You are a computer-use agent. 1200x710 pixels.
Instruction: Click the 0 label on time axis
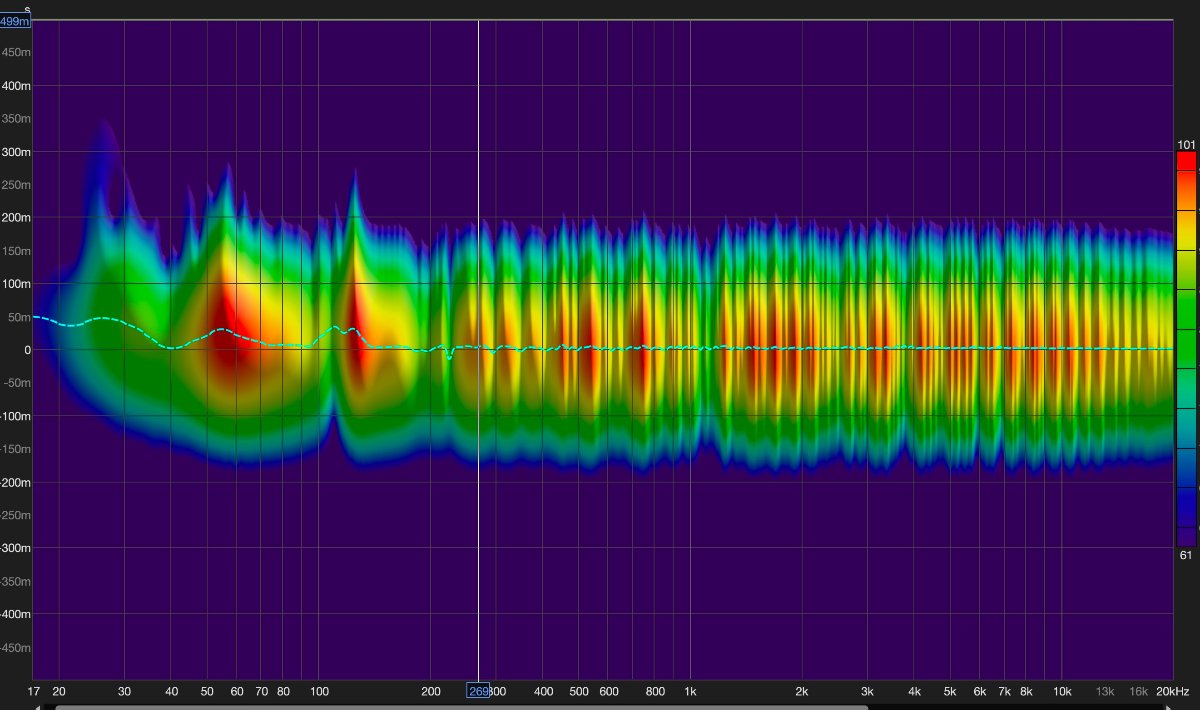pyautogui.click(x=26, y=350)
